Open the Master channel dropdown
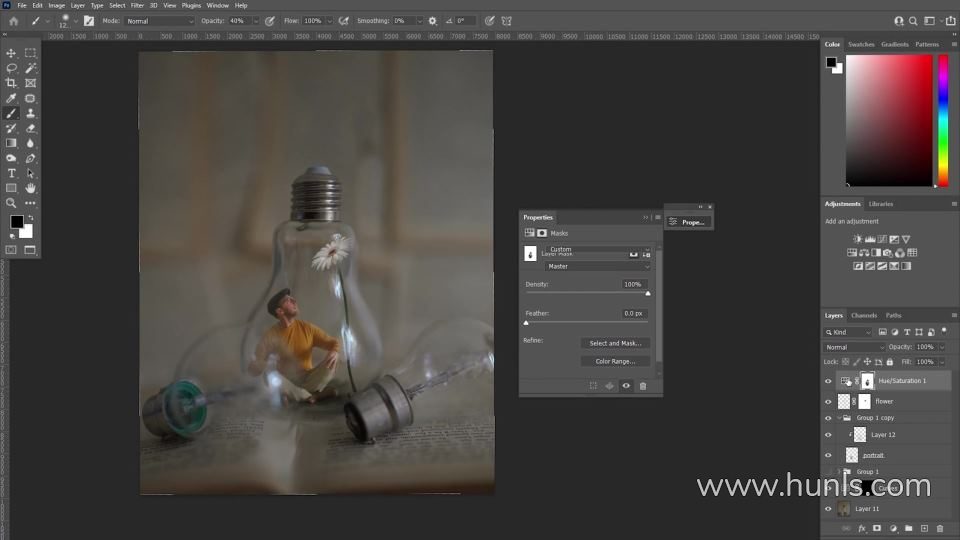This screenshot has height=540, width=960. pyautogui.click(x=597, y=267)
